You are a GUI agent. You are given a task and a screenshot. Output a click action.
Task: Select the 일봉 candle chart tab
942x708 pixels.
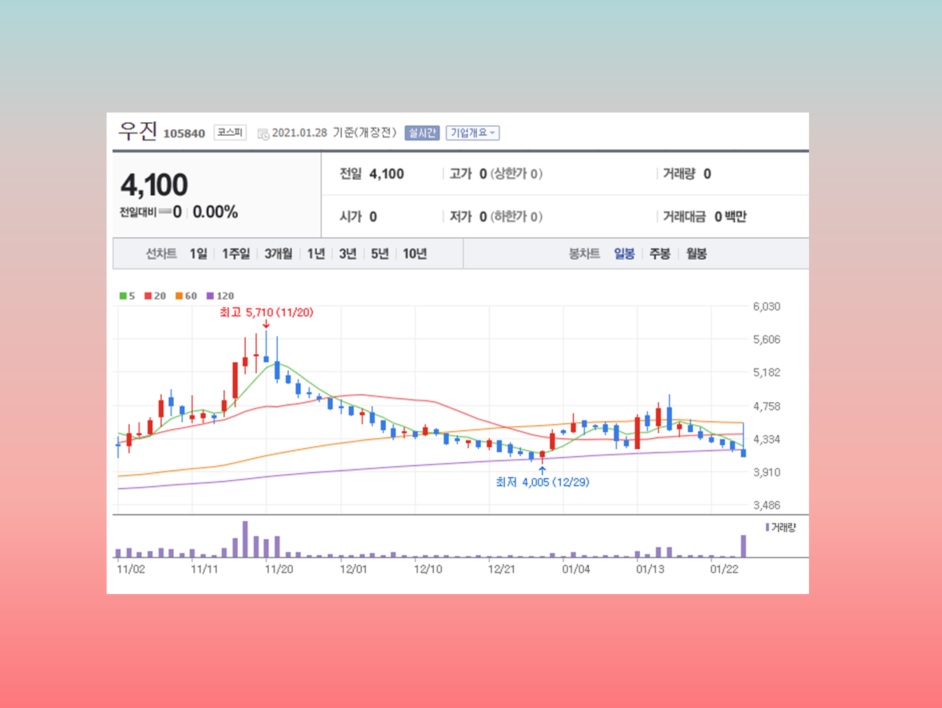[624, 254]
